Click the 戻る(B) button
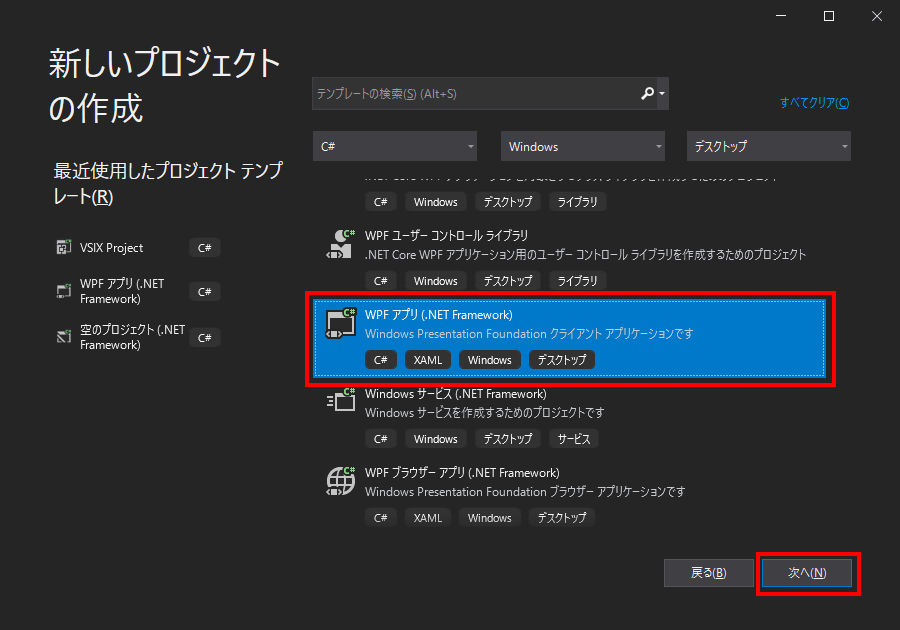The width and height of the screenshot is (900, 630). [x=708, y=573]
